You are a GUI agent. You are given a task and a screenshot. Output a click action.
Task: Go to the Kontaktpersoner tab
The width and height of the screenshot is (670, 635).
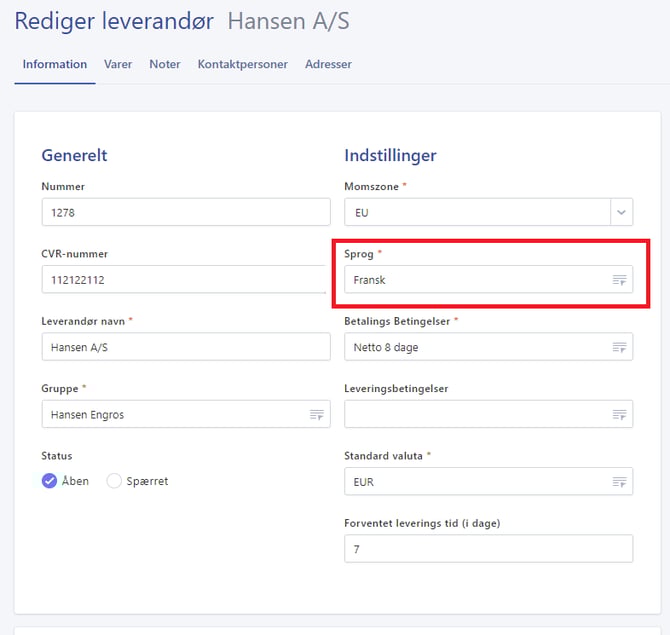(242, 64)
